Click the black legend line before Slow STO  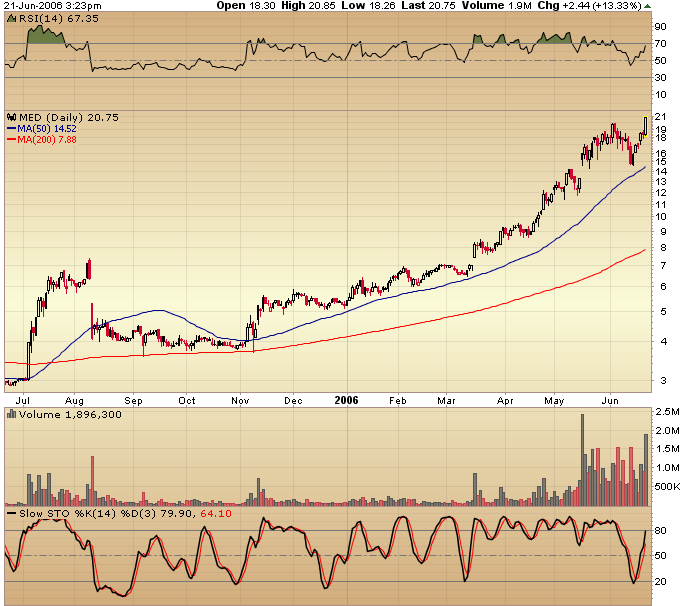click(x=12, y=514)
